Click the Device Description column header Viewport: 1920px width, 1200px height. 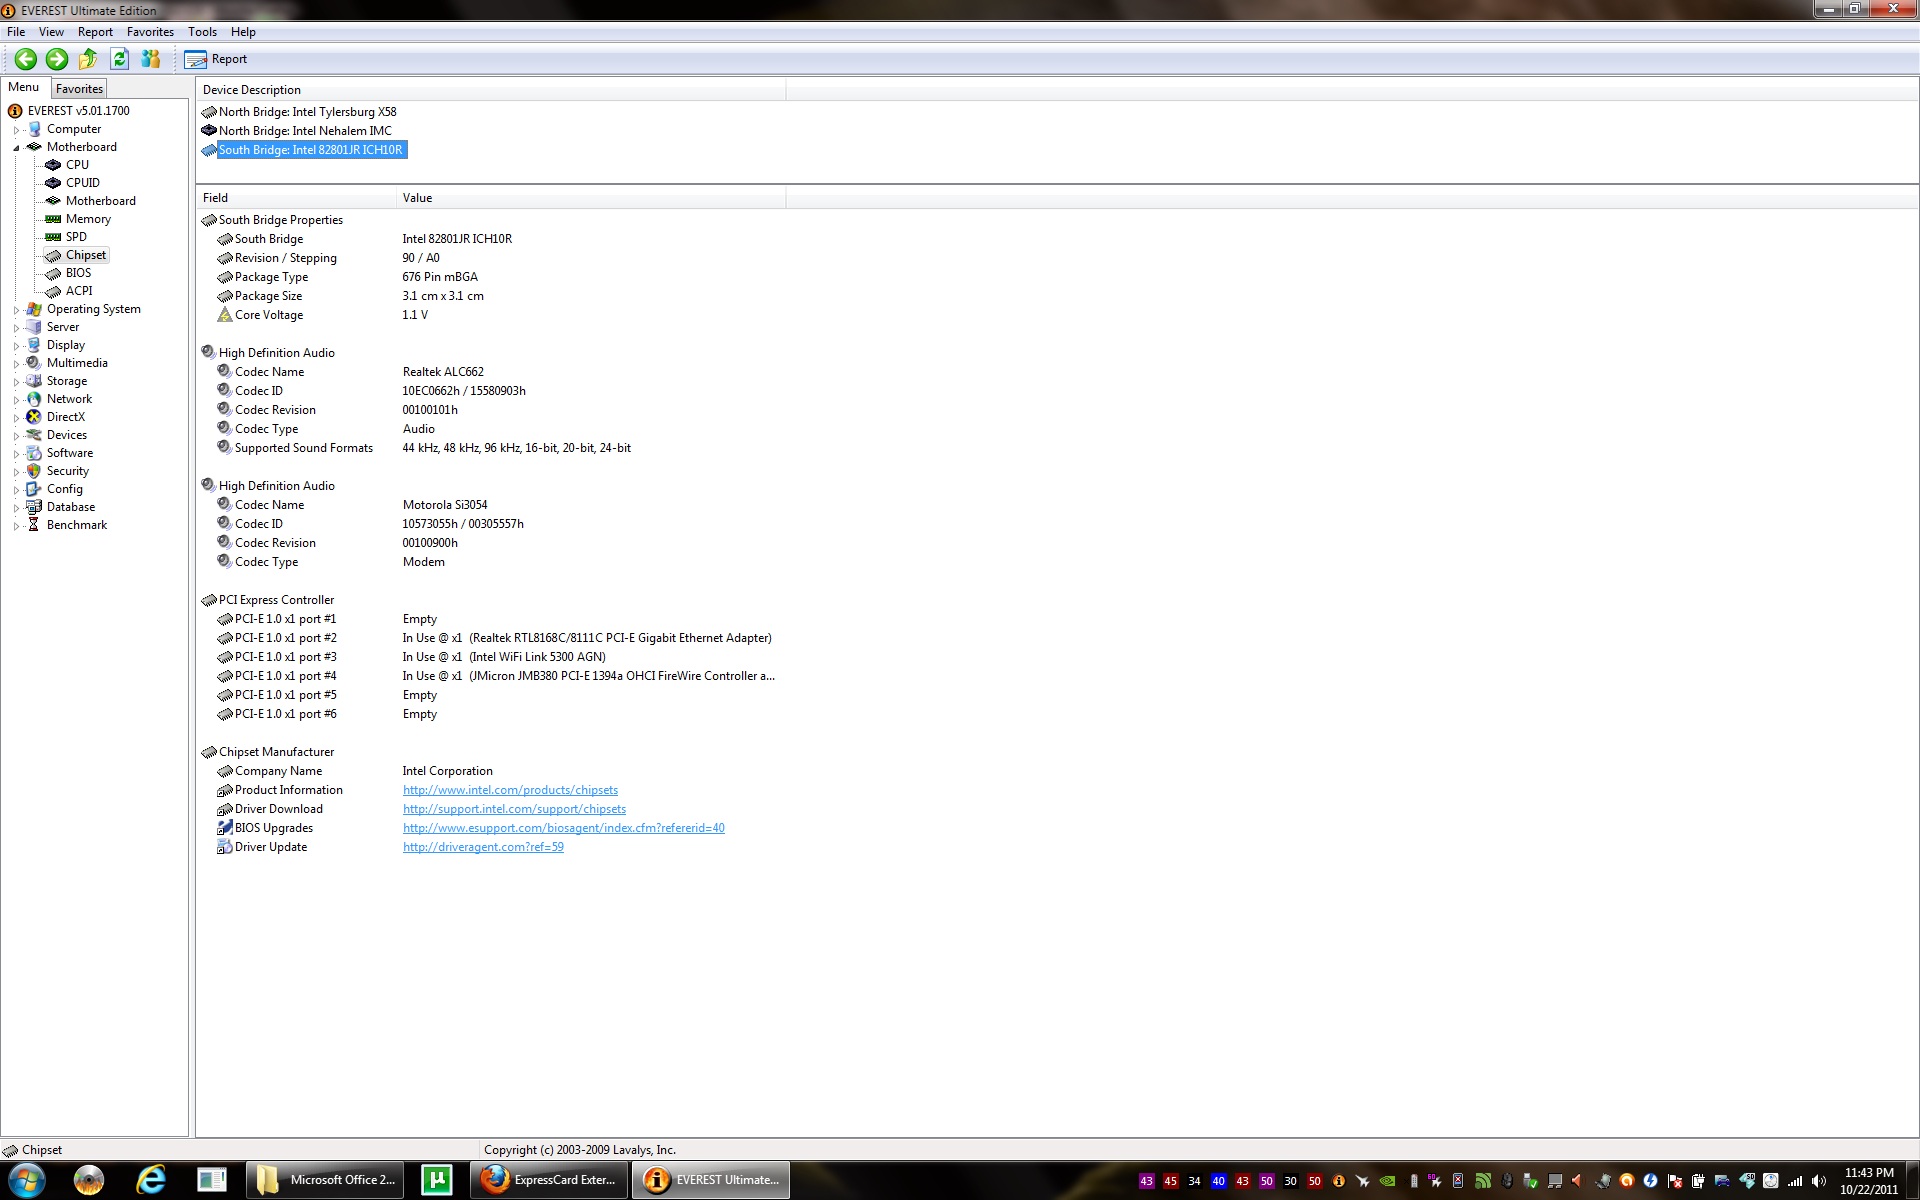click(x=491, y=90)
